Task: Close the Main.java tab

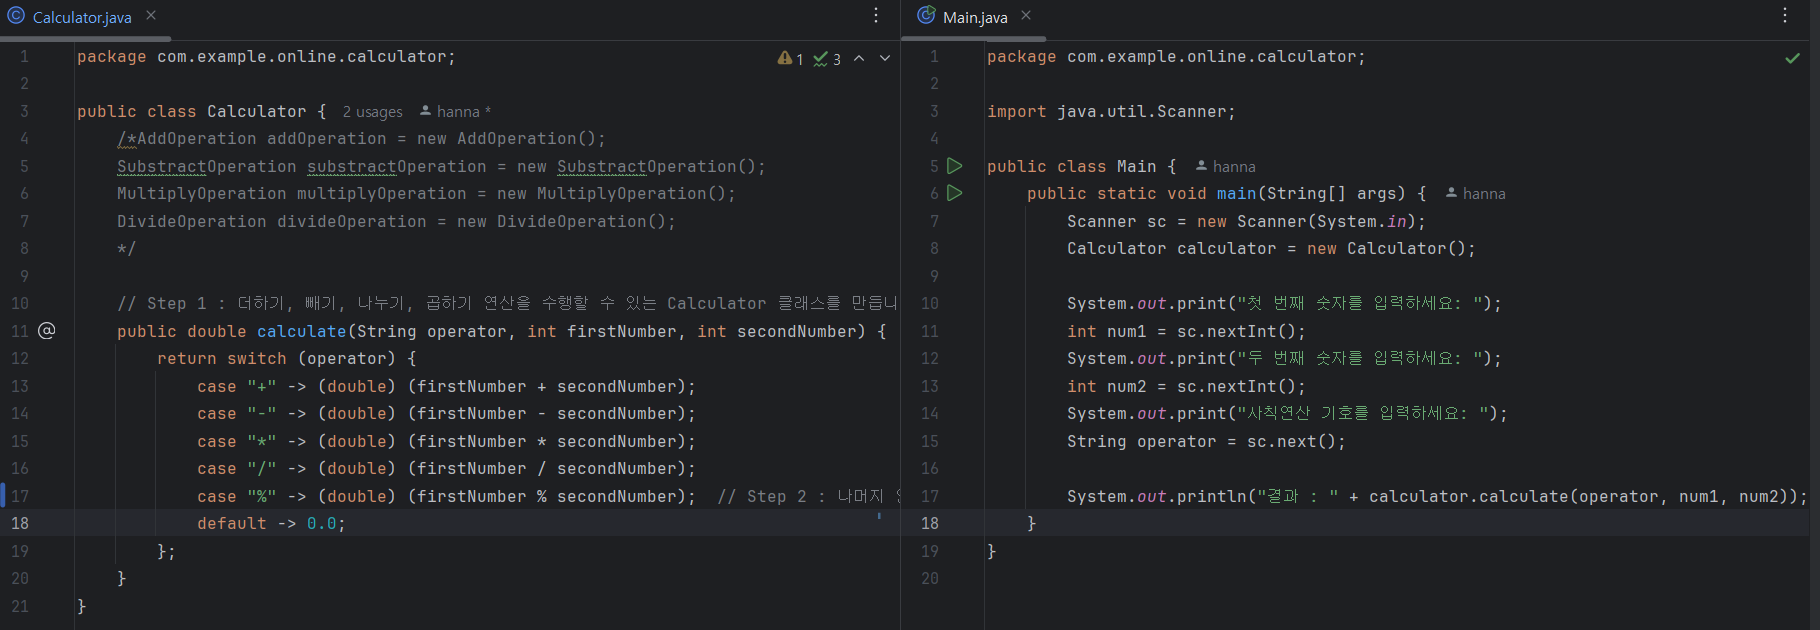Action: 1026,16
